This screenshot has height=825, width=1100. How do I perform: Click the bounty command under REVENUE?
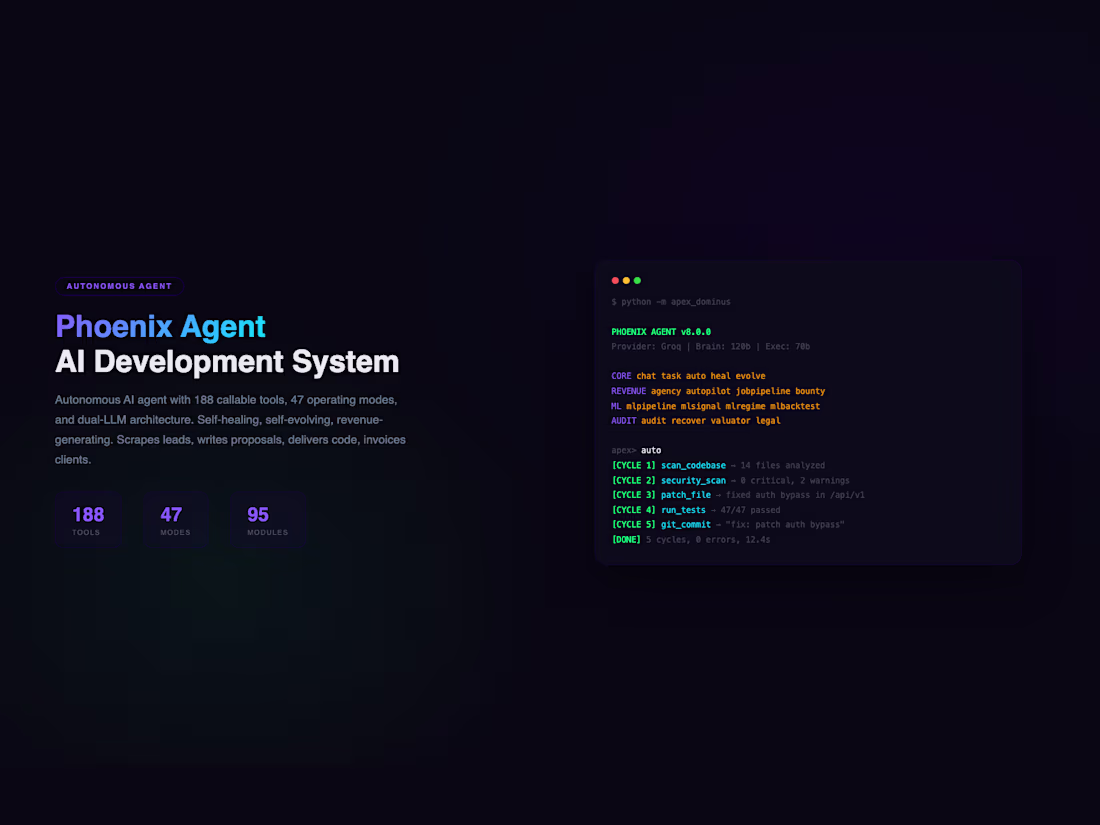(x=811, y=391)
